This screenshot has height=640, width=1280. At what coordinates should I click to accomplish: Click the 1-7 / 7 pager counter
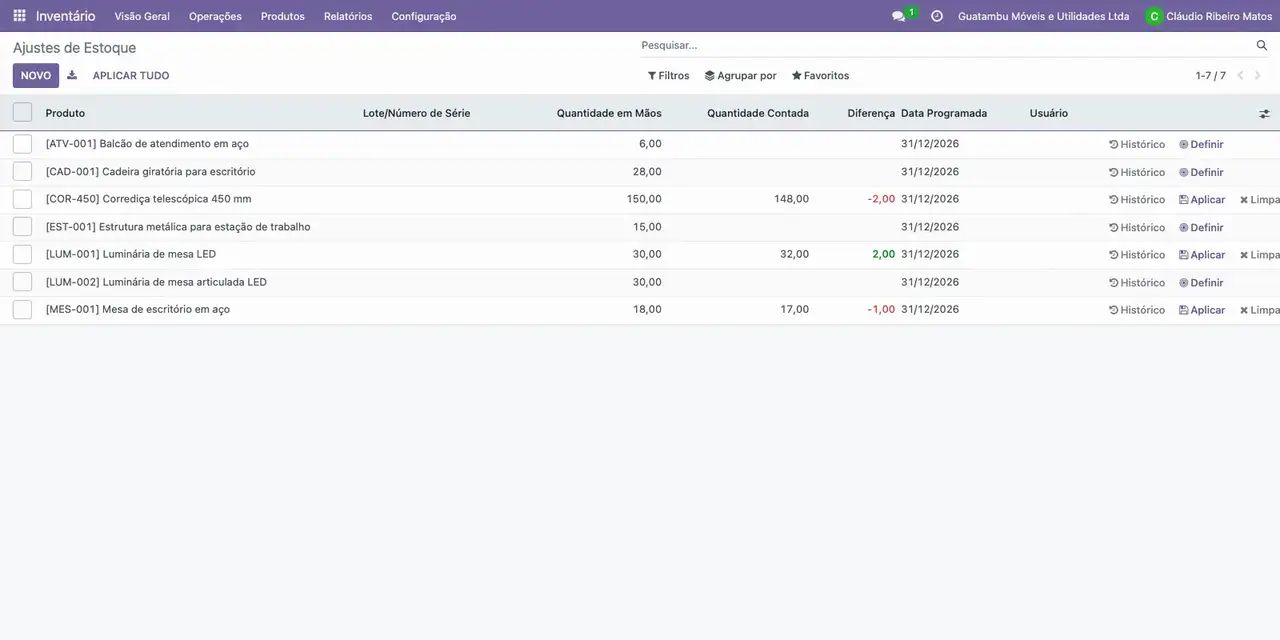click(x=1211, y=75)
